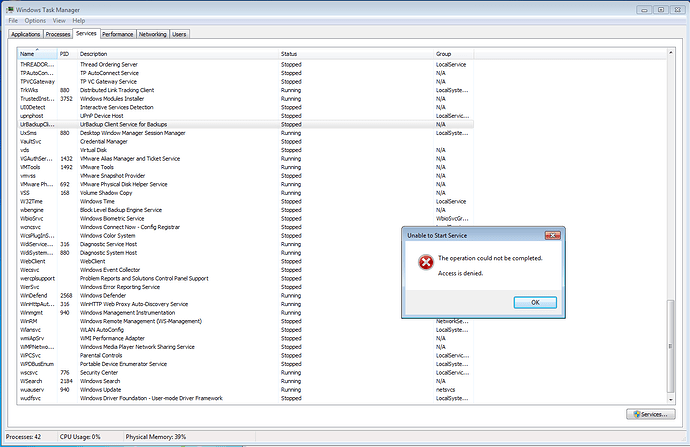Viewport: 690px width, 447px height.
Task: Close the Windows Task Manager window
Action: (x=678, y=10)
